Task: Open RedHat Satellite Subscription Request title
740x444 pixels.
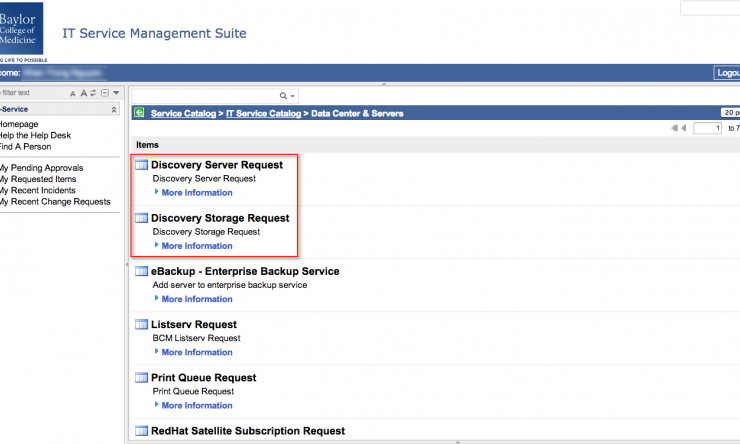Action: [248, 431]
